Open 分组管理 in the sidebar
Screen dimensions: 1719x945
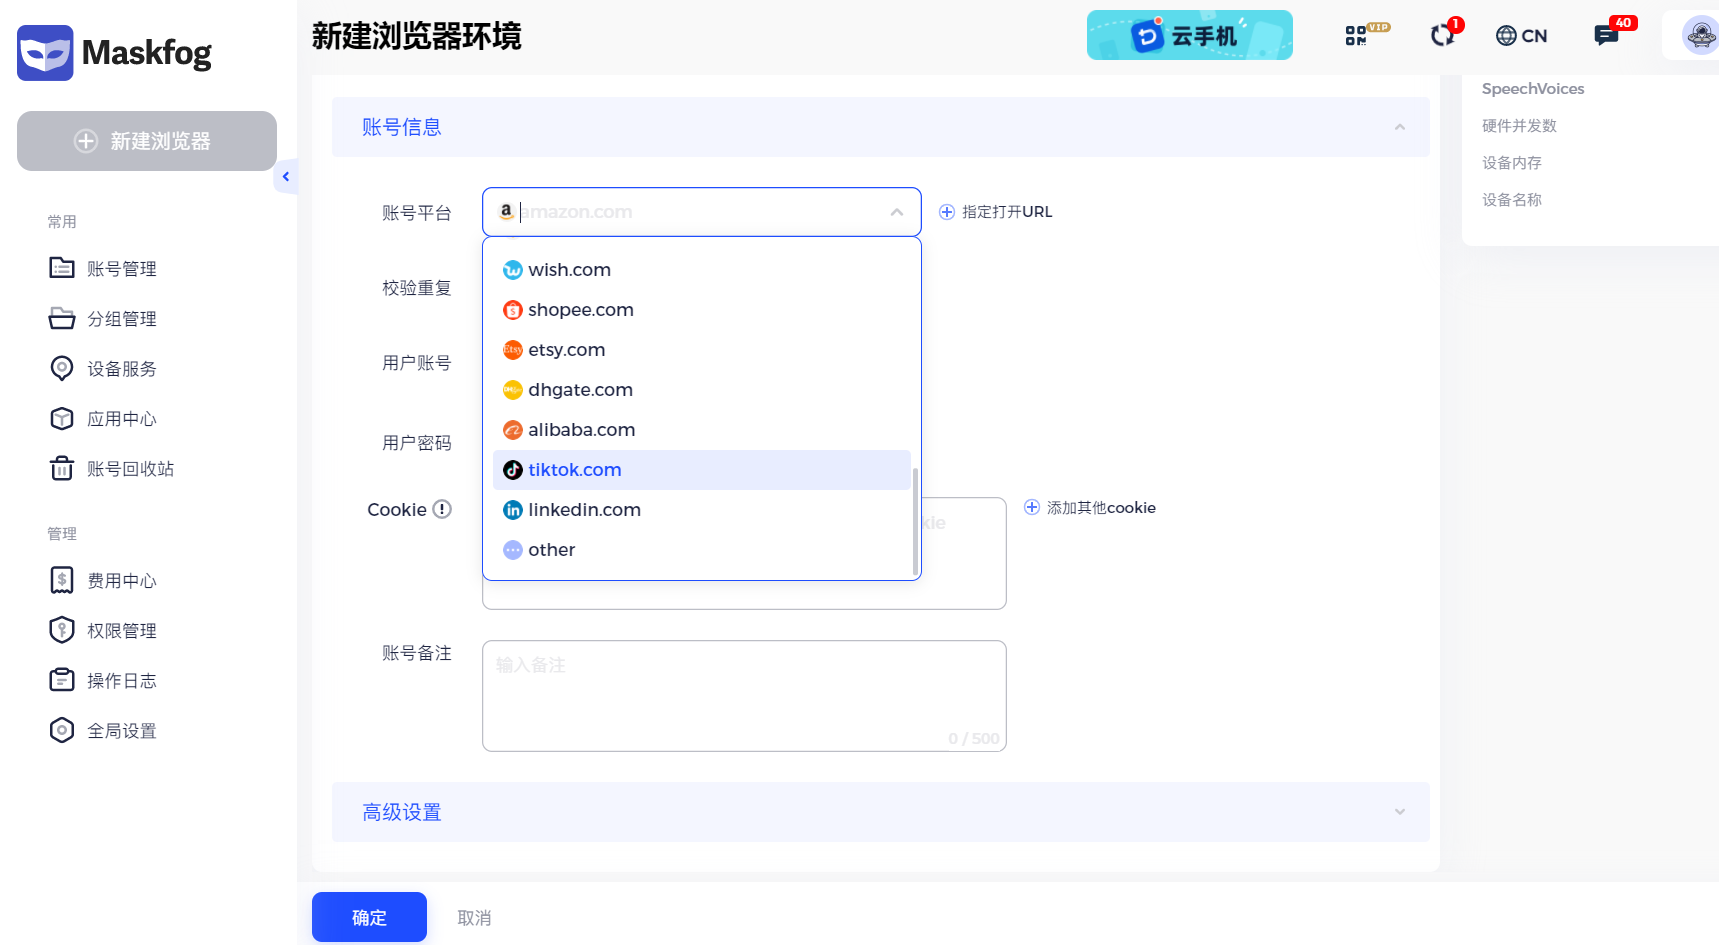click(121, 319)
